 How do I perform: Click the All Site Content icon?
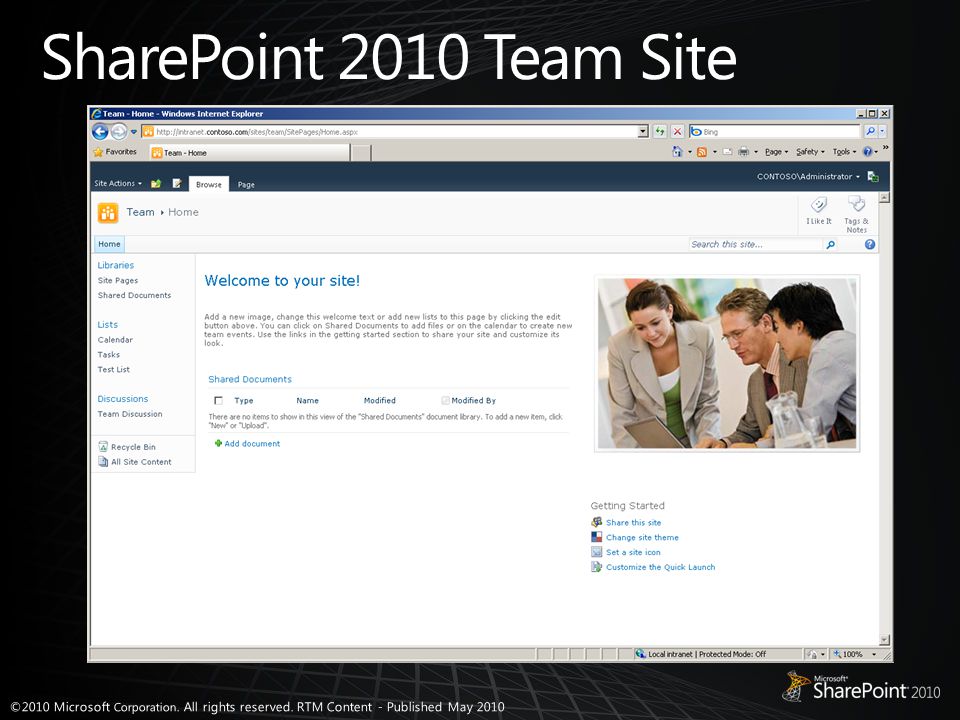coord(103,462)
